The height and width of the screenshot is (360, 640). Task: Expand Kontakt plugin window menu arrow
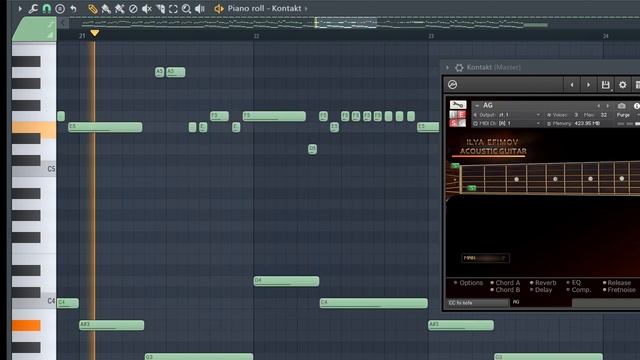(x=447, y=67)
